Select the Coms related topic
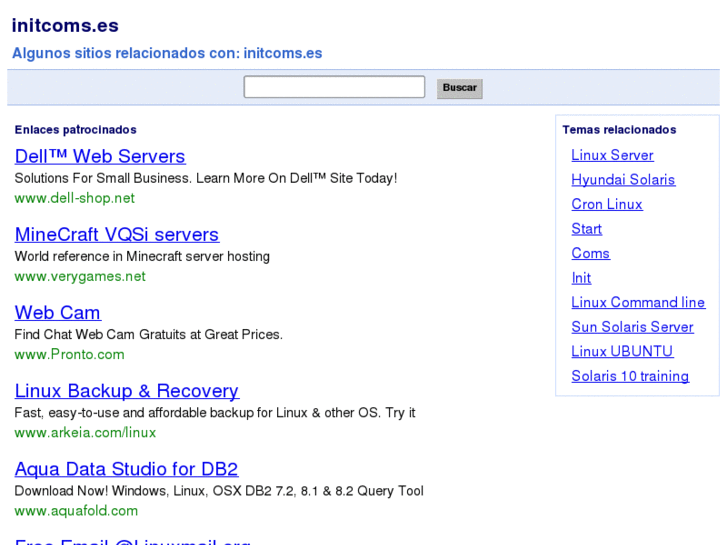 click(590, 253)
